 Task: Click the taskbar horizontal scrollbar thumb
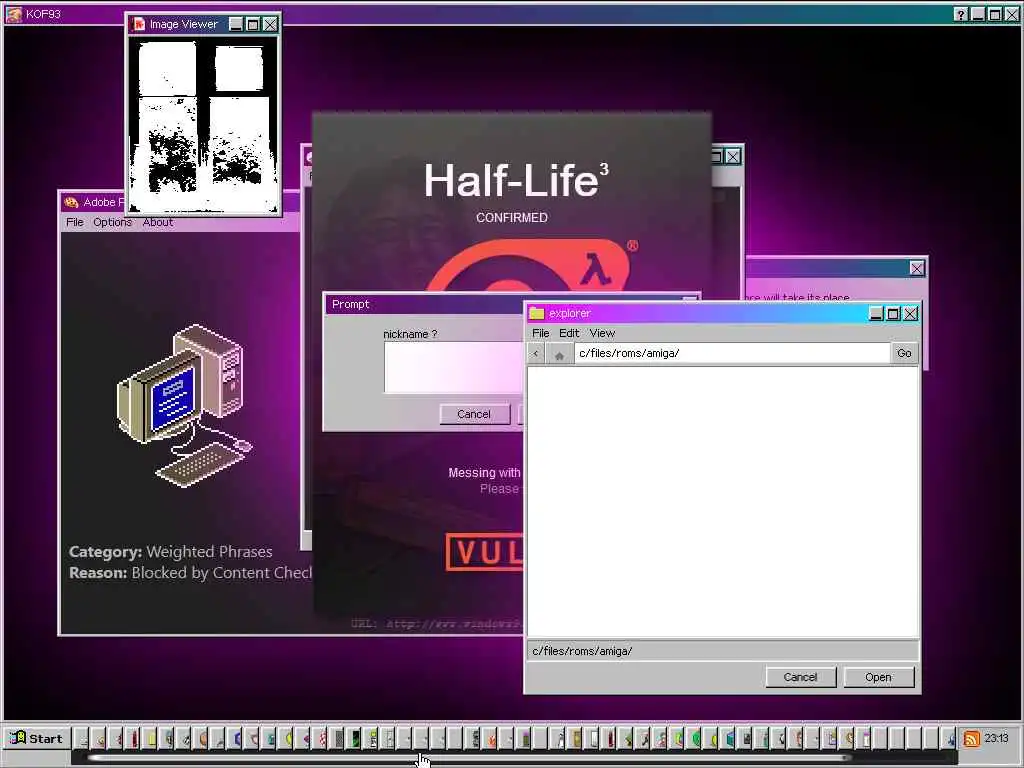pyautogui.click(x=468, y=758)
